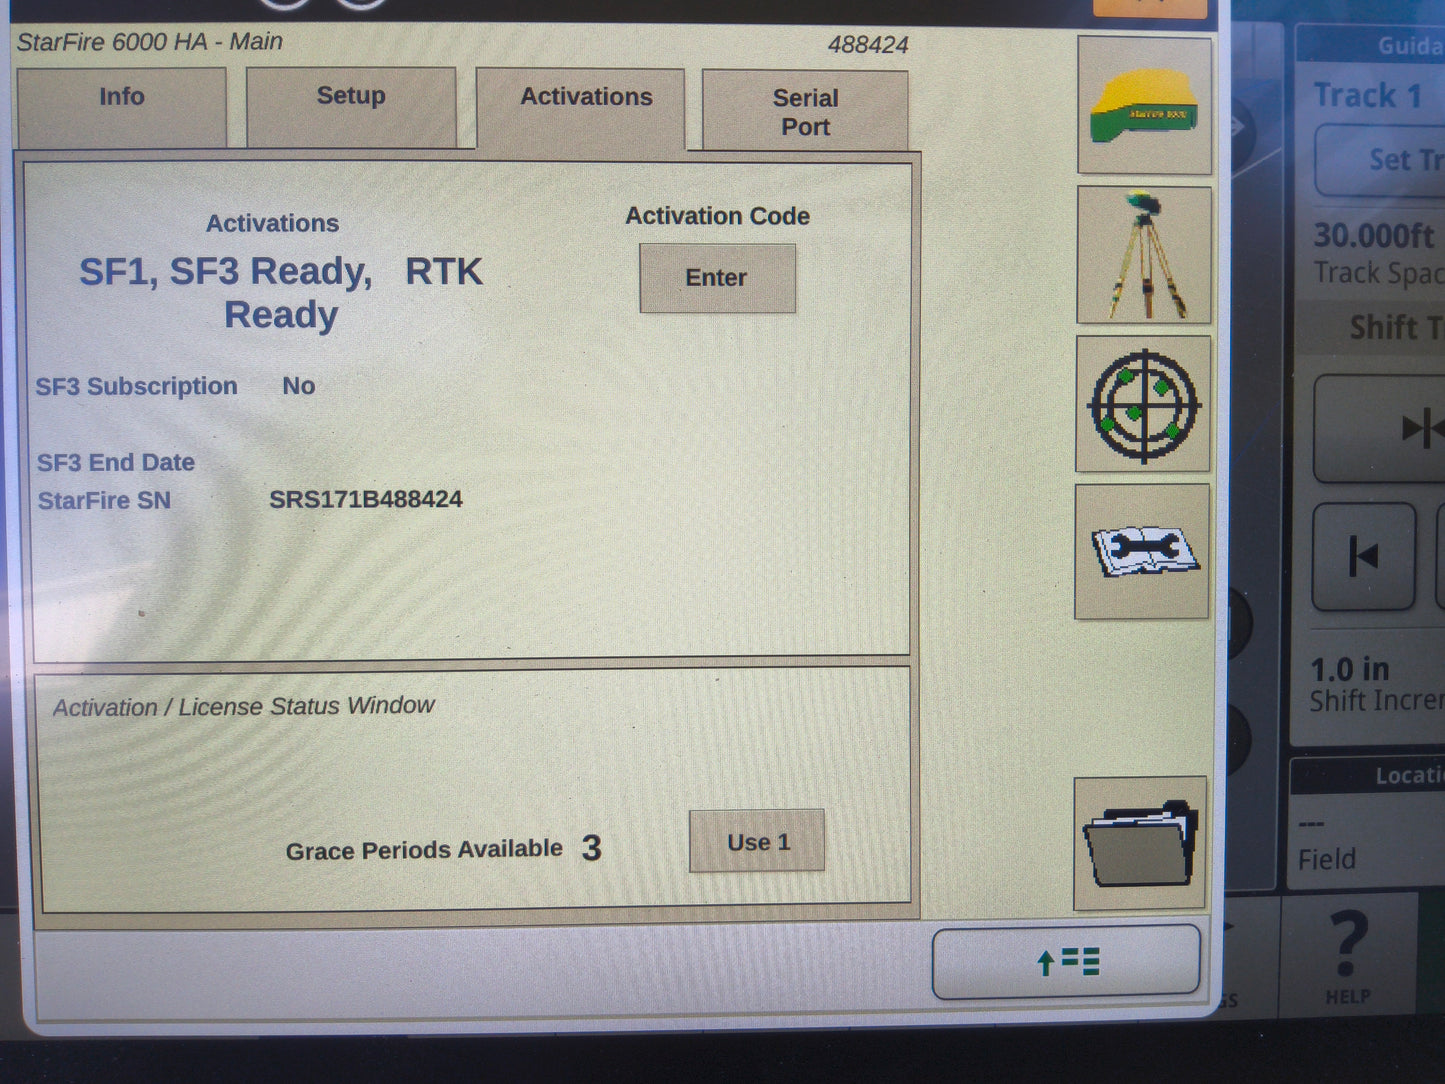The height and width of the screenshot is (1084, 1445).
Task: Click the Field entry in Location panel
Action: click(x=1327, y=859)
